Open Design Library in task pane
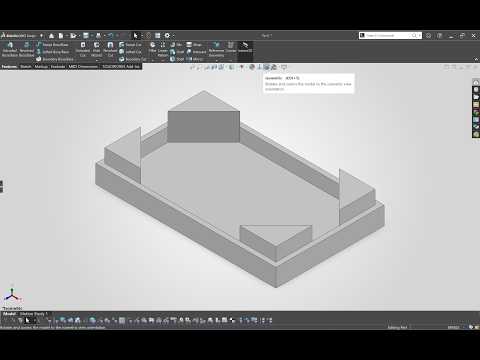This screenshot has height=360, width=480. 476,90
